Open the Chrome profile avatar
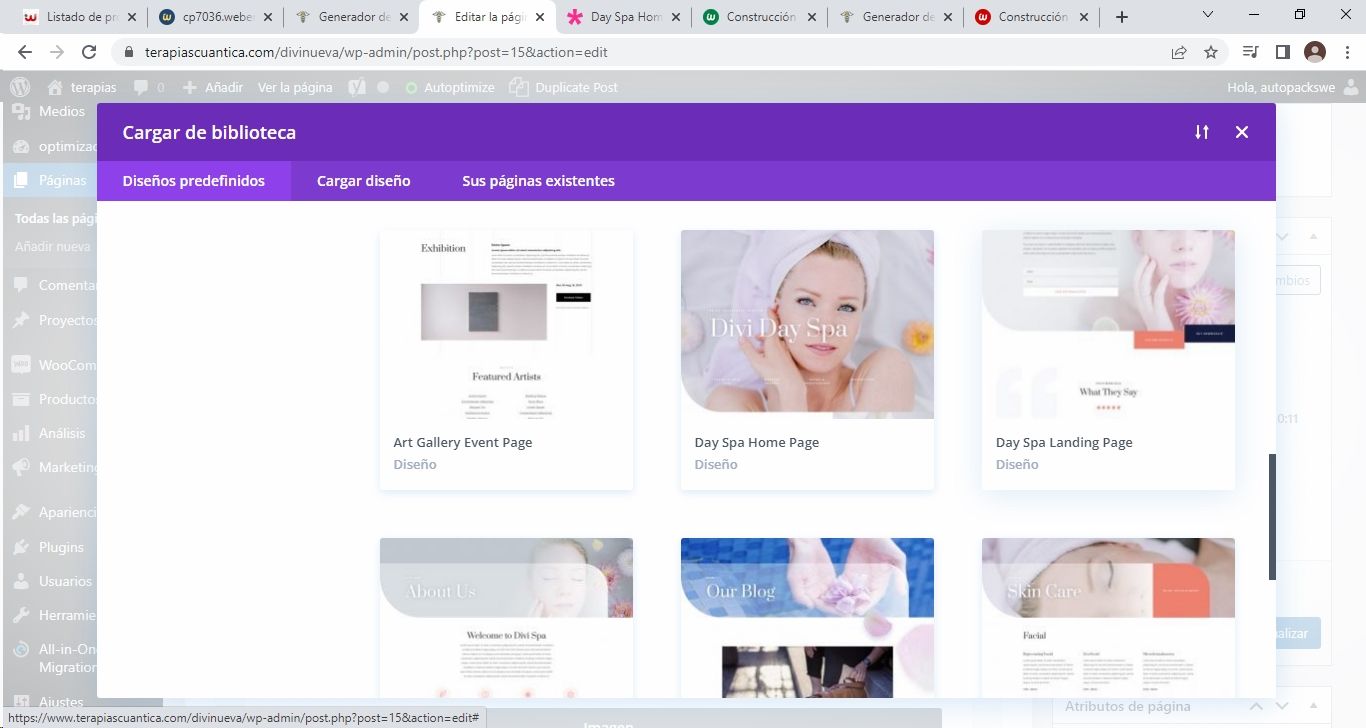1366x728 pixels. (1314, 52)
